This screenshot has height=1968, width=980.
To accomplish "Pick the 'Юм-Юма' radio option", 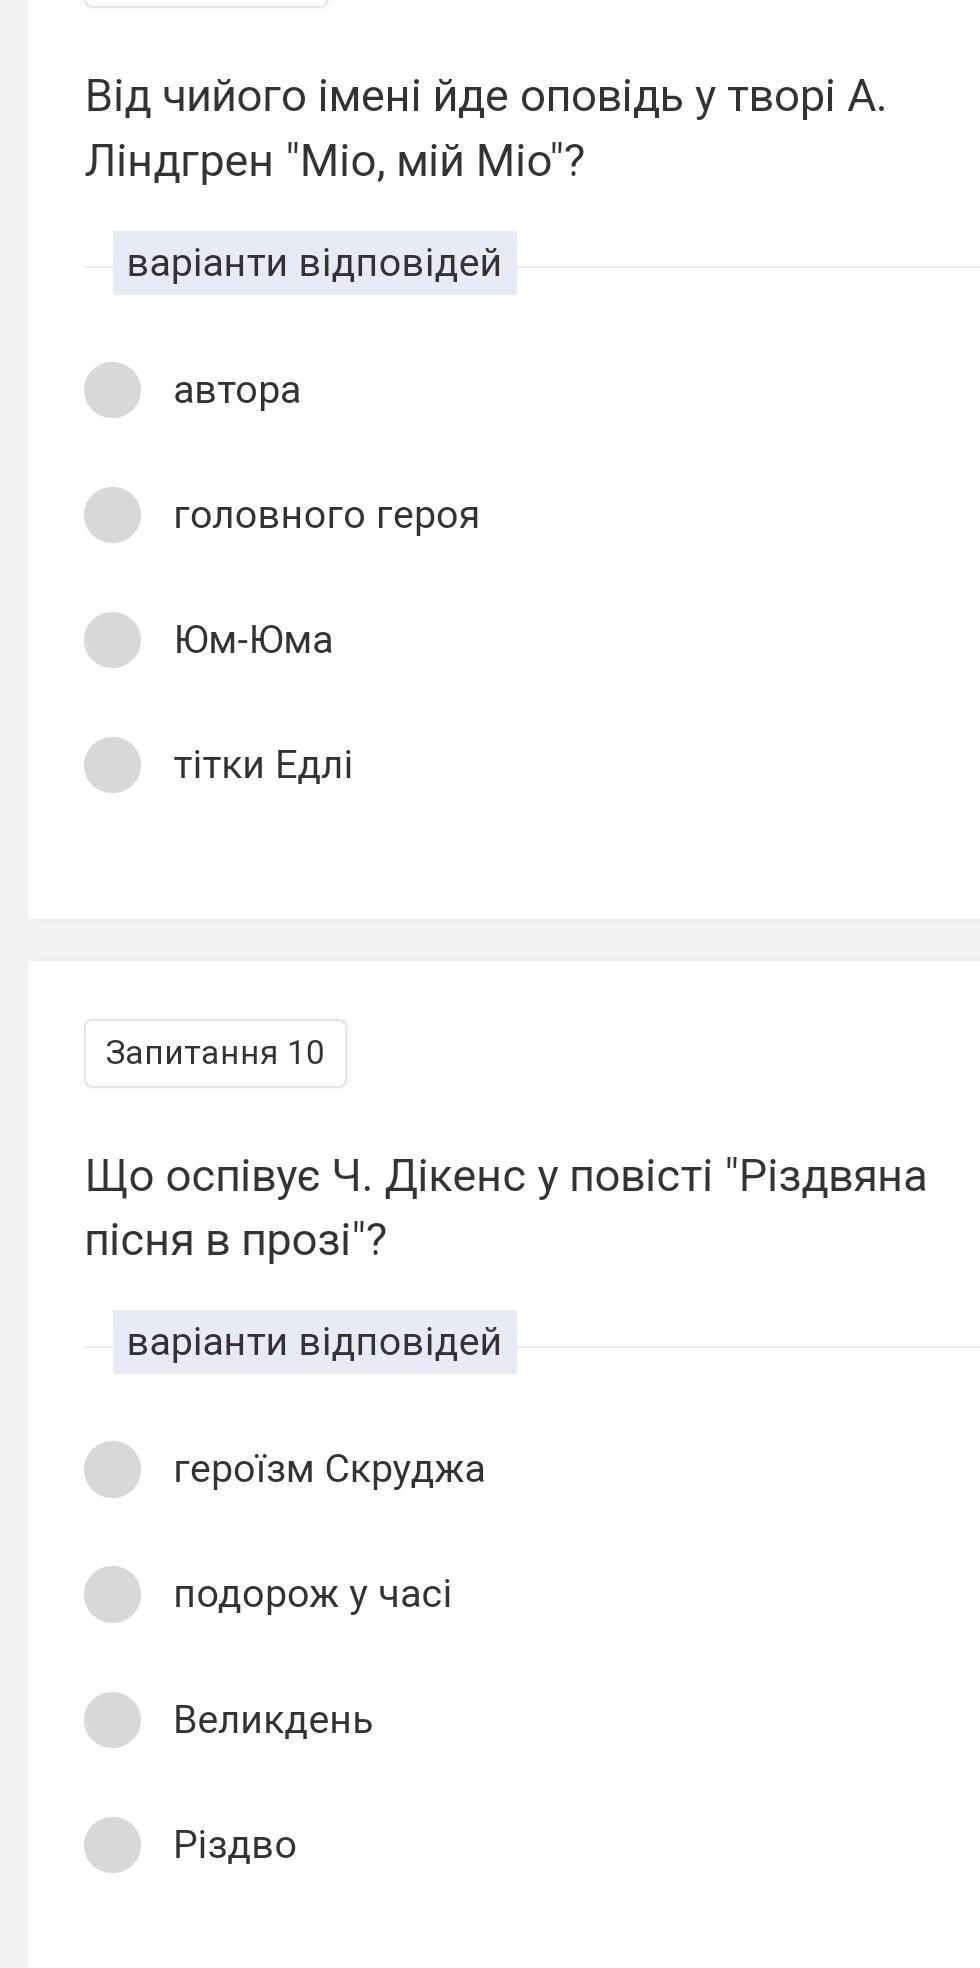I will tap(112, 640).
